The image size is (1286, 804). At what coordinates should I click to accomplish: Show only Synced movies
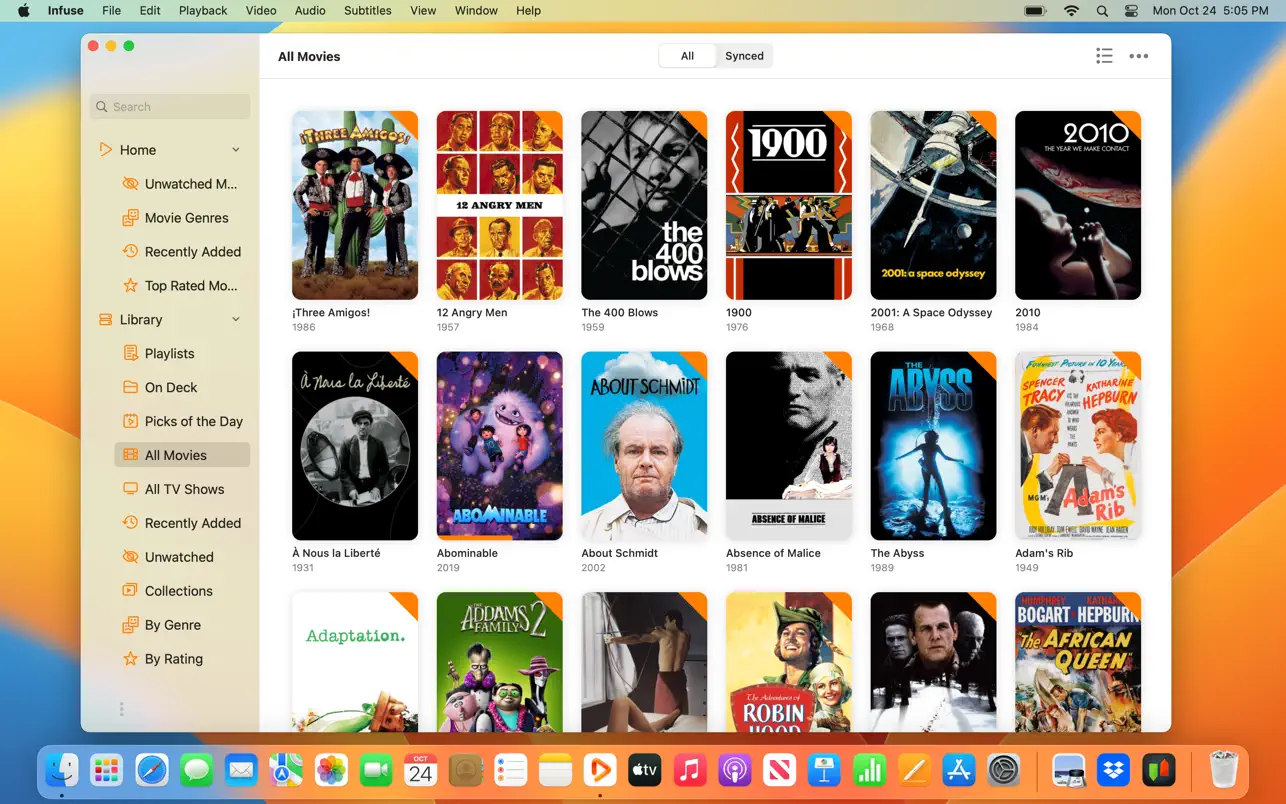coord(744,55)
